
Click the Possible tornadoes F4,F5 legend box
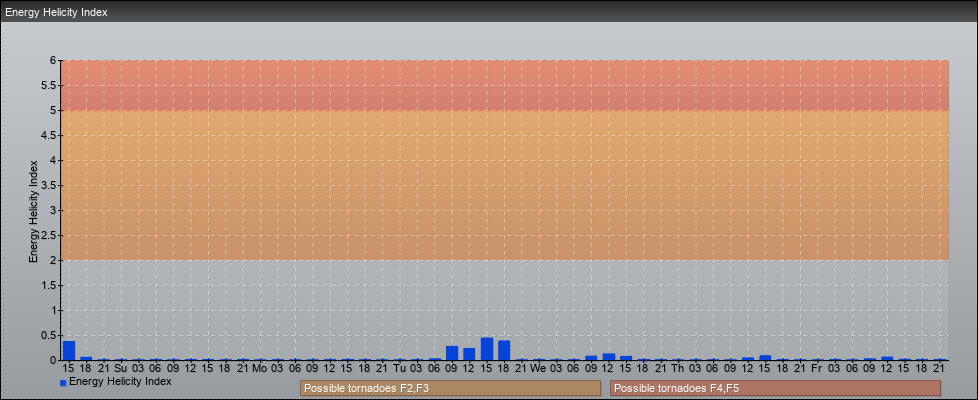pyautogui.click(x=775, y=388)
